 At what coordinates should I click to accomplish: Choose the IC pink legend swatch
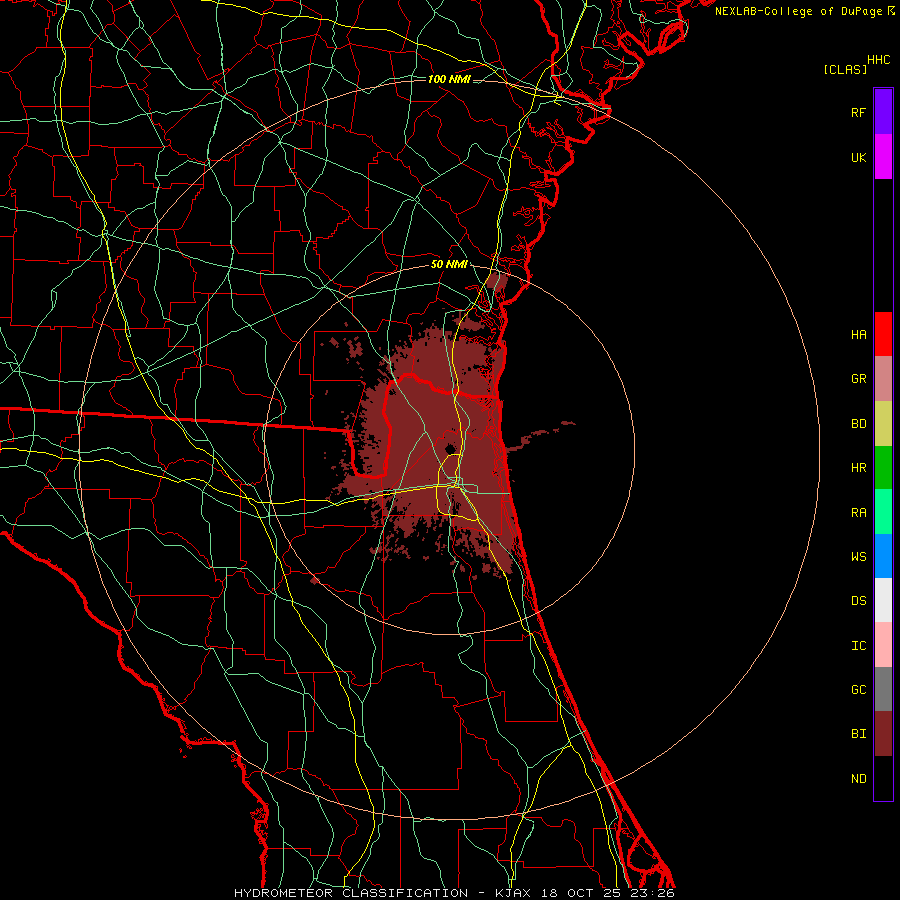tap(883, 645)
